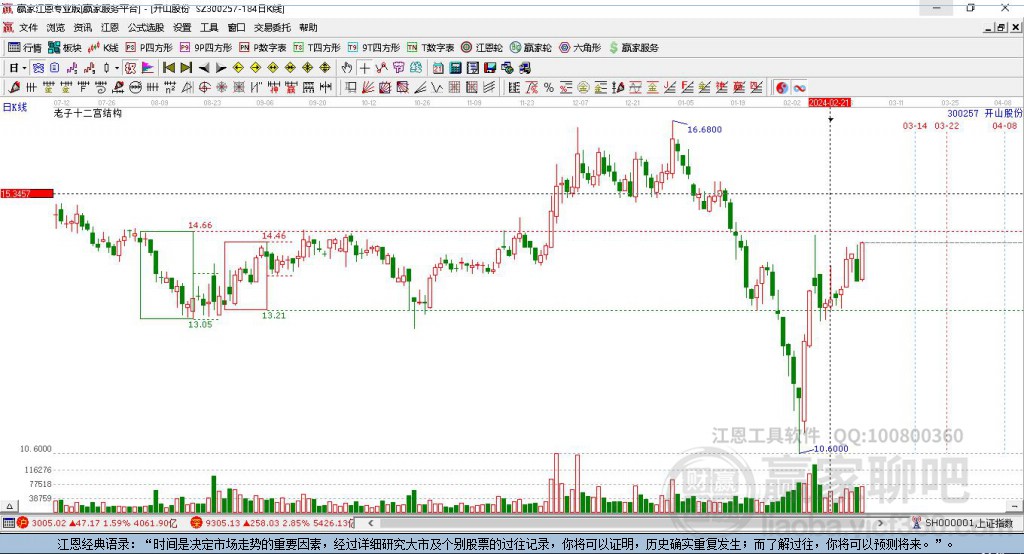The height and width of the screenshot is (554, 1024).
Task: Click the 日K线 label
Action: (x=14, y=107)
